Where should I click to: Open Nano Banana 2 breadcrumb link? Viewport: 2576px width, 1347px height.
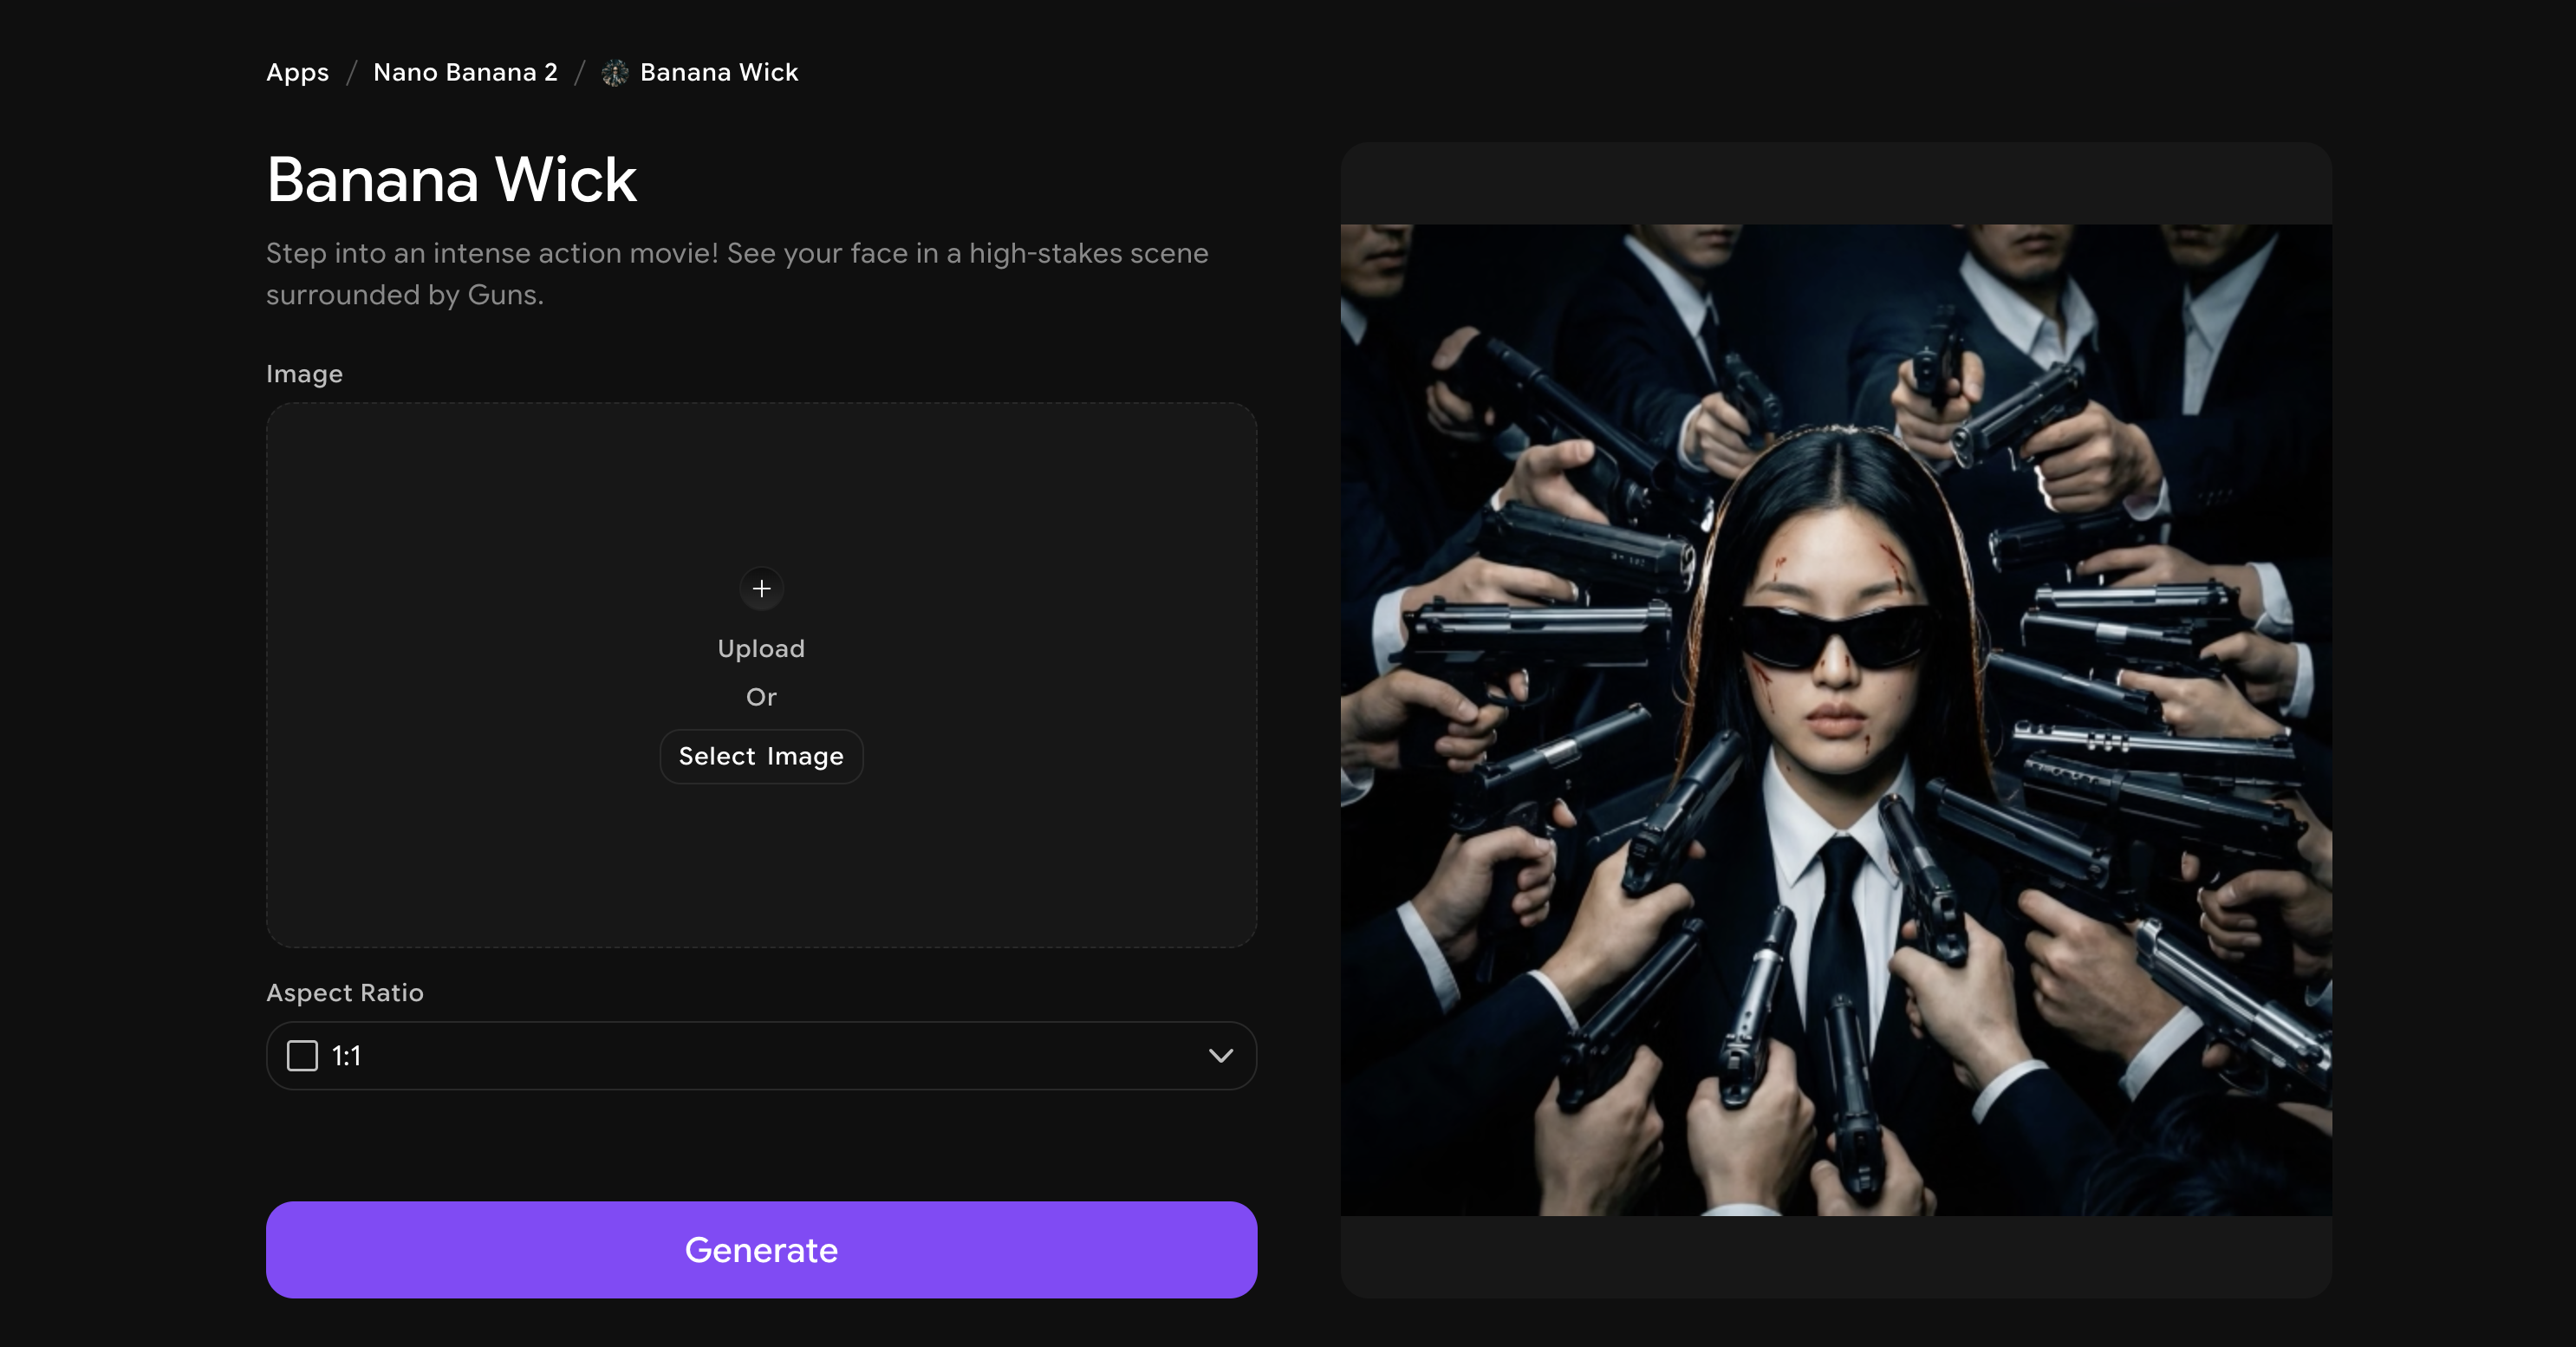pyautogui.click(x=465, y=73)
